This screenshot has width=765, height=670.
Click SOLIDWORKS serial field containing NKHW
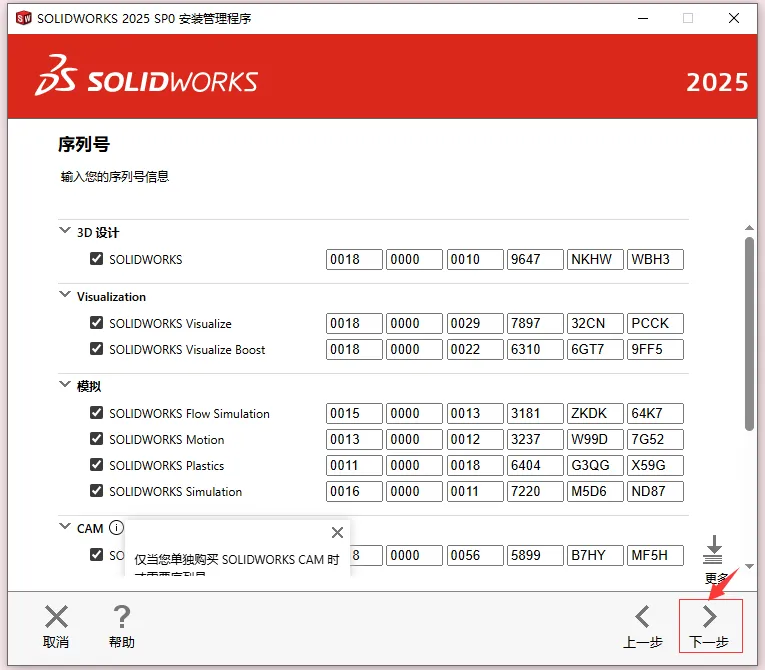tap(595, 259)
